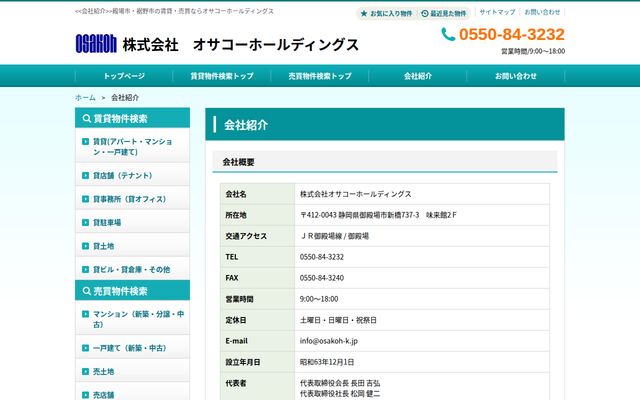Click the 定休日 row label

(x=236, y=320)
